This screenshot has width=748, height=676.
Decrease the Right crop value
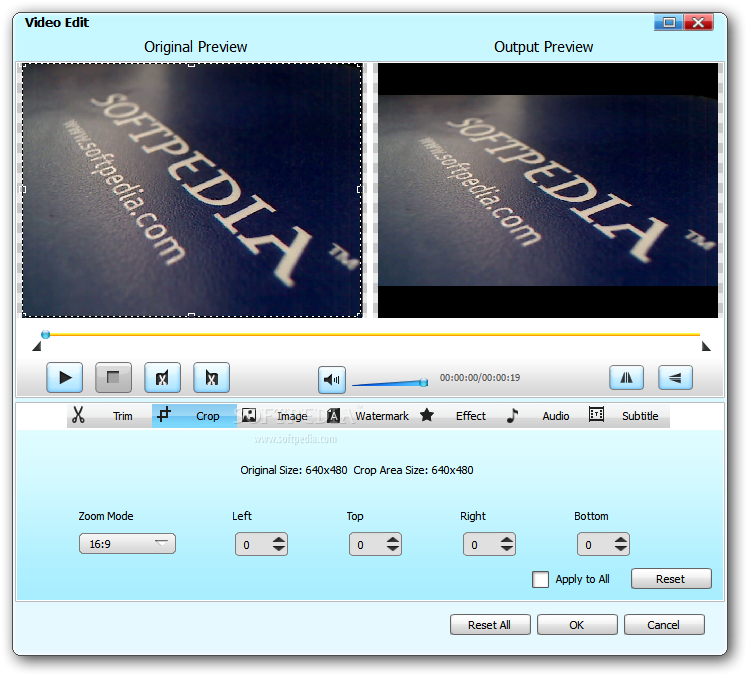pos(507,549)
